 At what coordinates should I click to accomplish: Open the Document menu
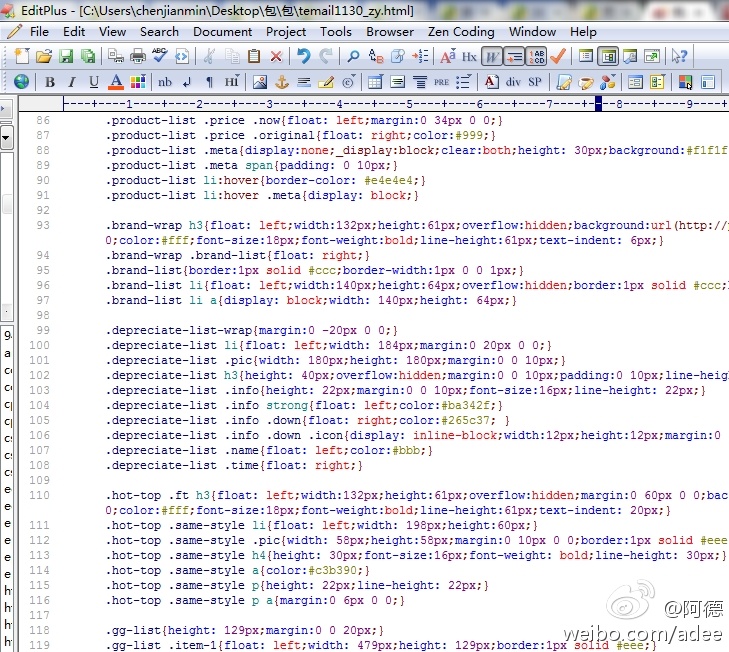point(222,32)
